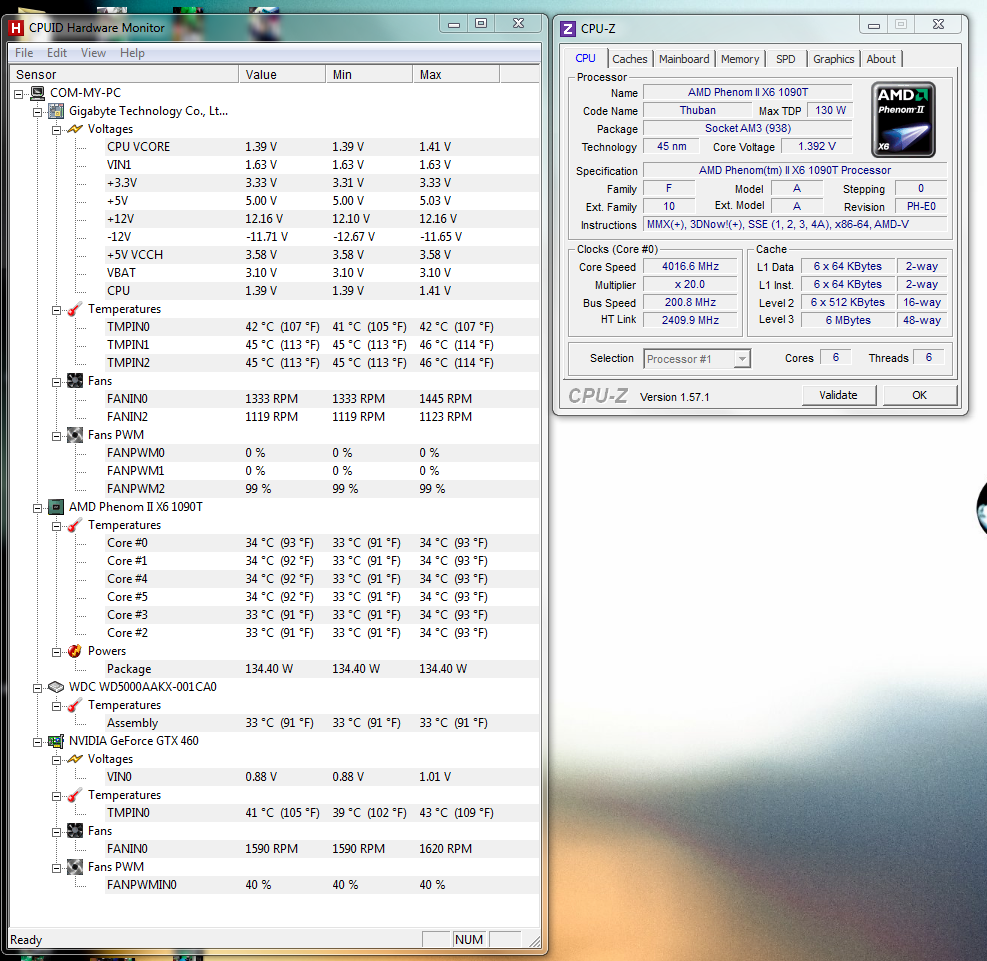
Task: Click the Fans PWM icon under Gigabyte
Action: click(75, 435)
